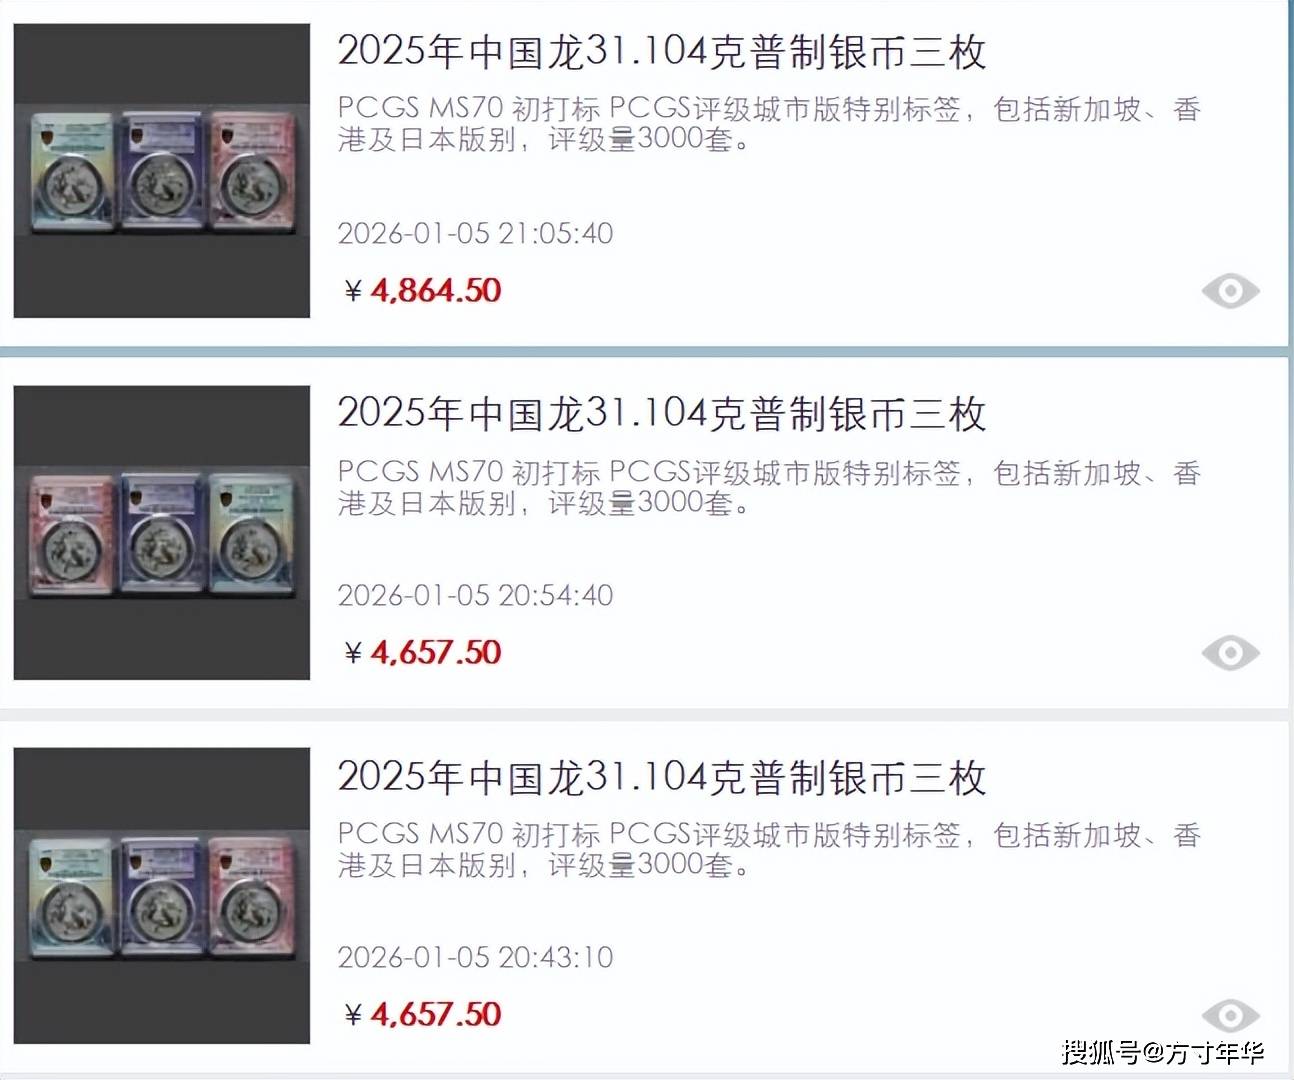1294x1080 pixels.
Task: Open the third 2025年中国龙 silver coin title
Action: click(x=662, y=777)
